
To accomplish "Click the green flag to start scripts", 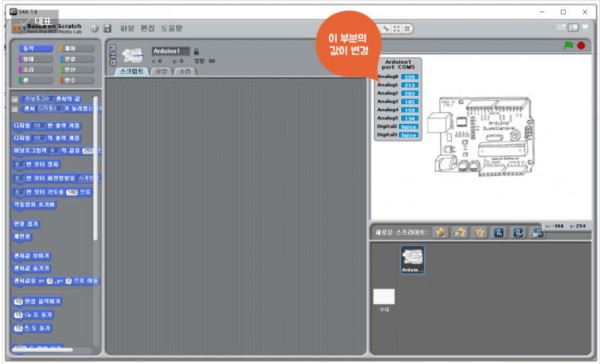I will (569, 46).
